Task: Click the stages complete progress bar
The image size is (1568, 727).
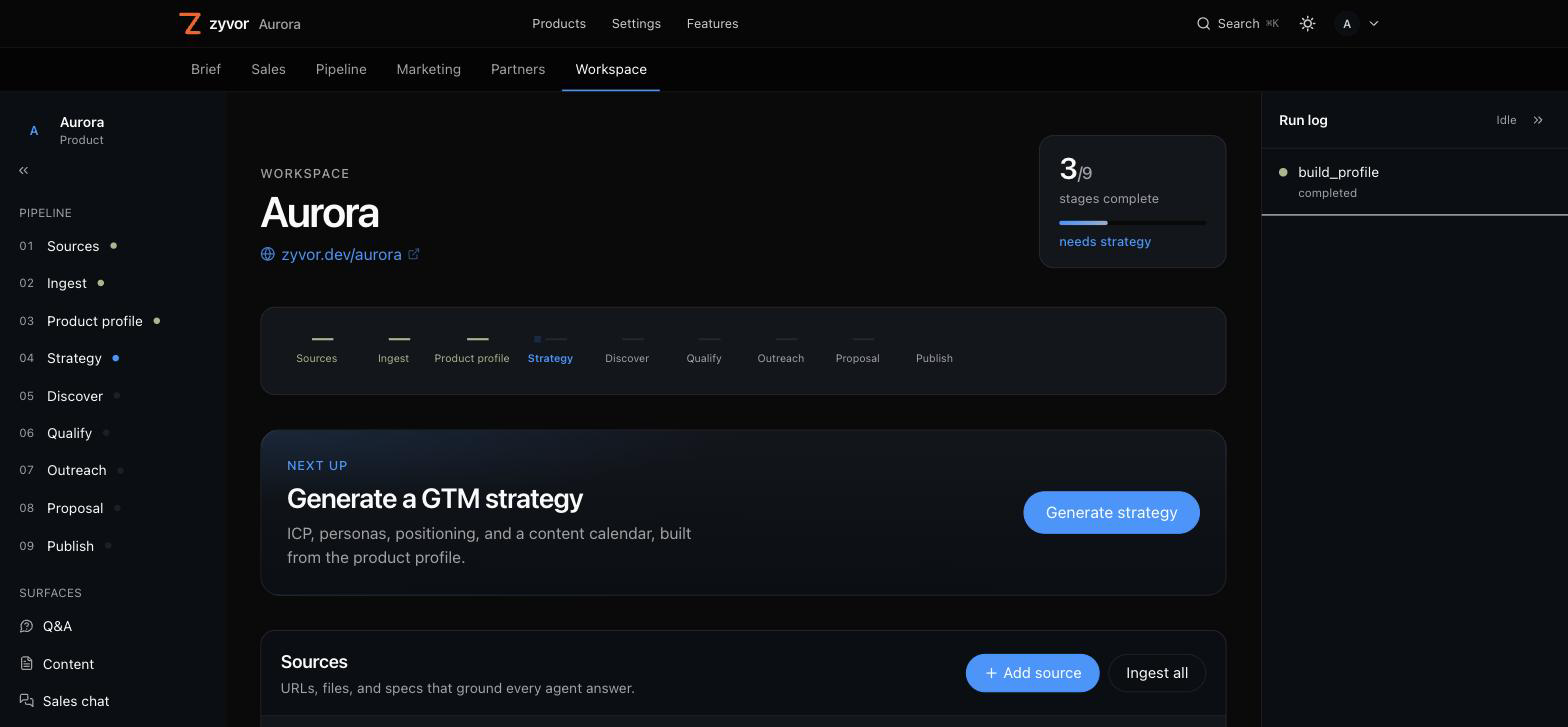Action: point(1132,223)
